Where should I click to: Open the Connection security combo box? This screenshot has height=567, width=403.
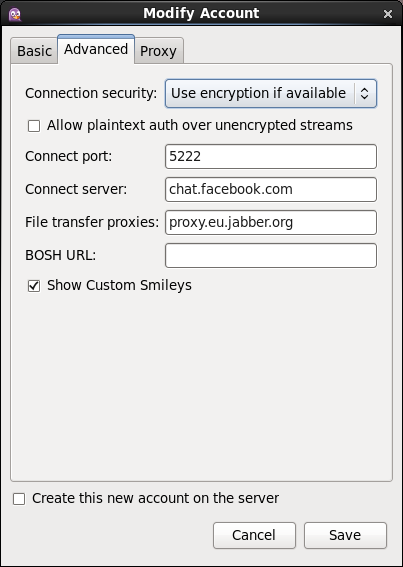point(271,94)
